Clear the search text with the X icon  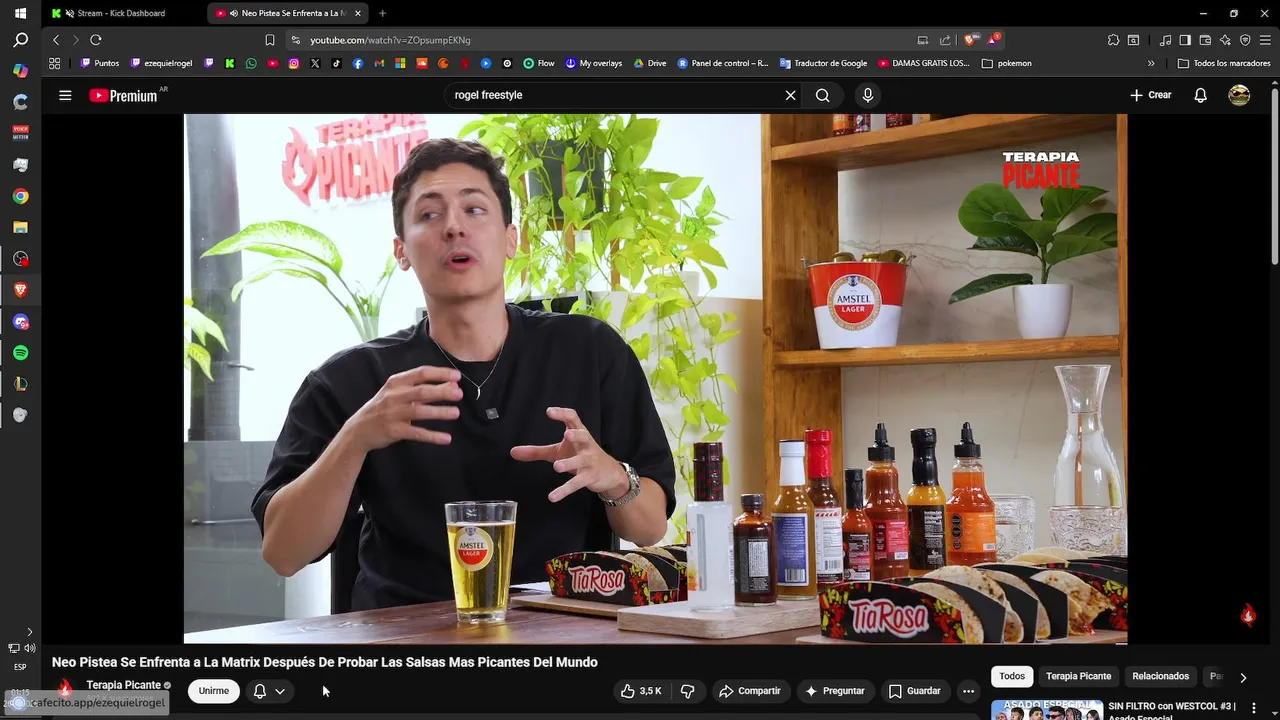click(x=790, y=95)
